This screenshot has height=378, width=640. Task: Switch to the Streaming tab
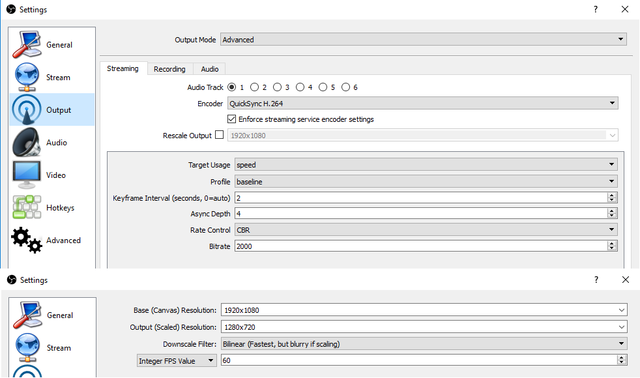tap(123, 69)
